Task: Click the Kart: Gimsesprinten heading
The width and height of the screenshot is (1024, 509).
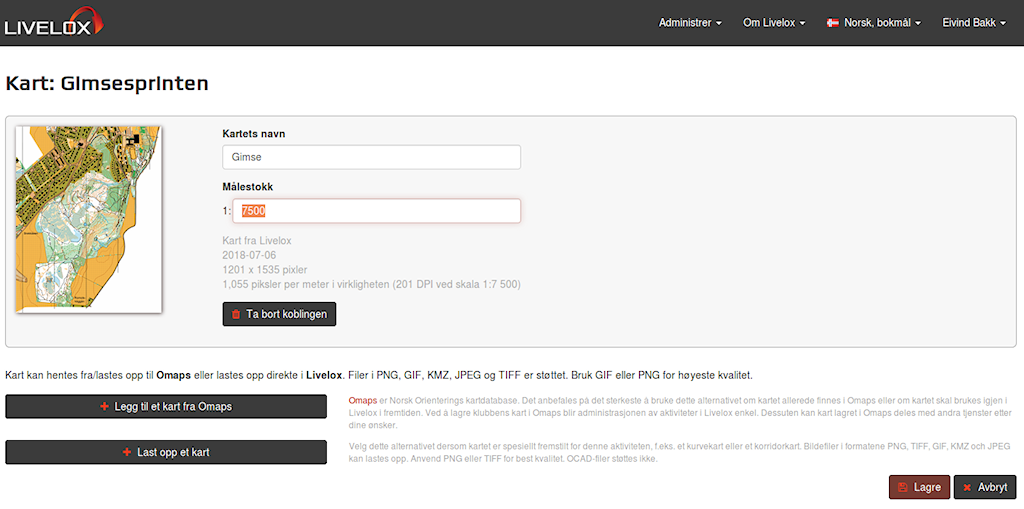Action: pyautogui.click(x=107, y=84)
